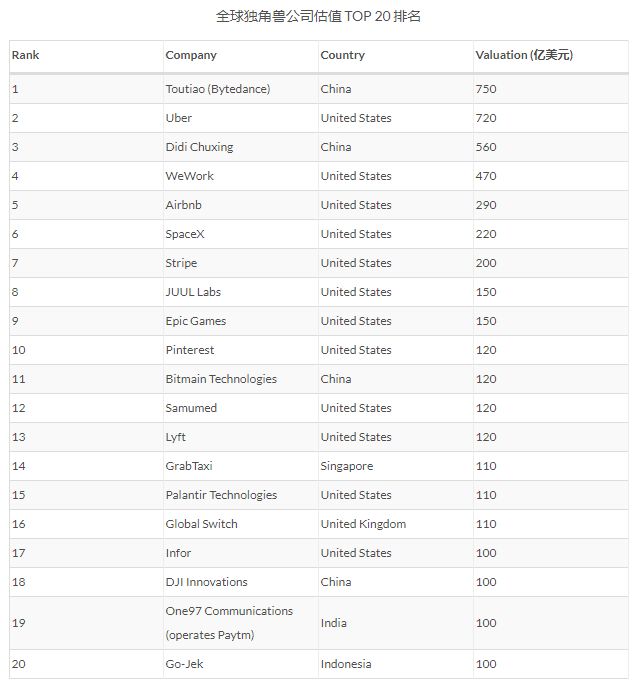
Task: Click the Rank column header
Action: pos(25,55)
